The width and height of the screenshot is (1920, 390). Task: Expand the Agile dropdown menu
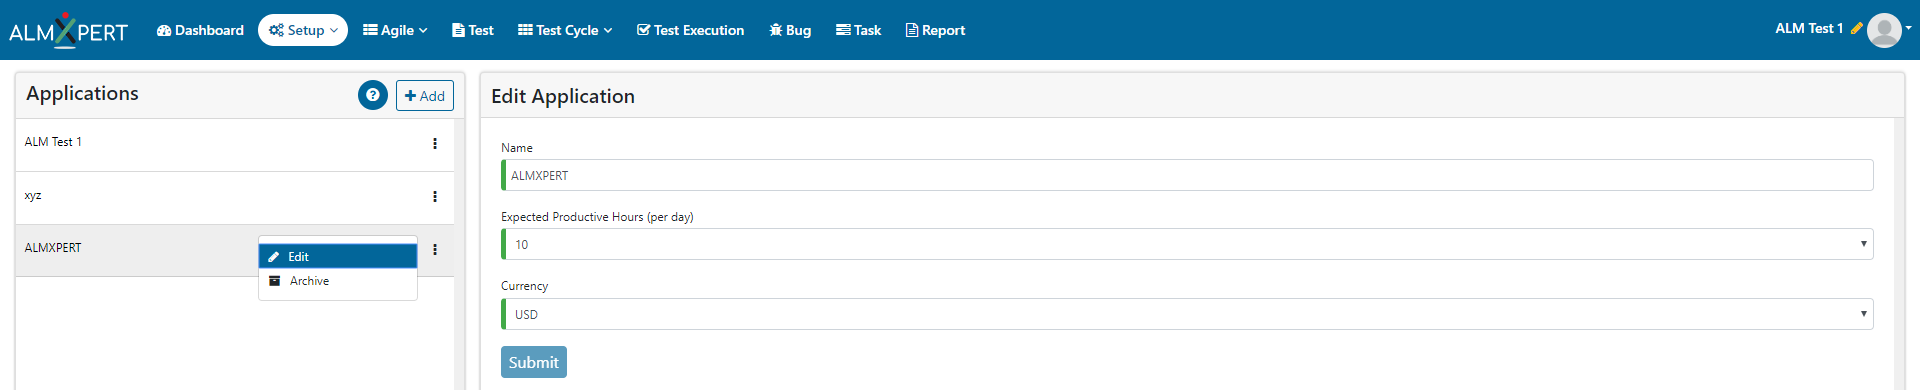(395, 30)
